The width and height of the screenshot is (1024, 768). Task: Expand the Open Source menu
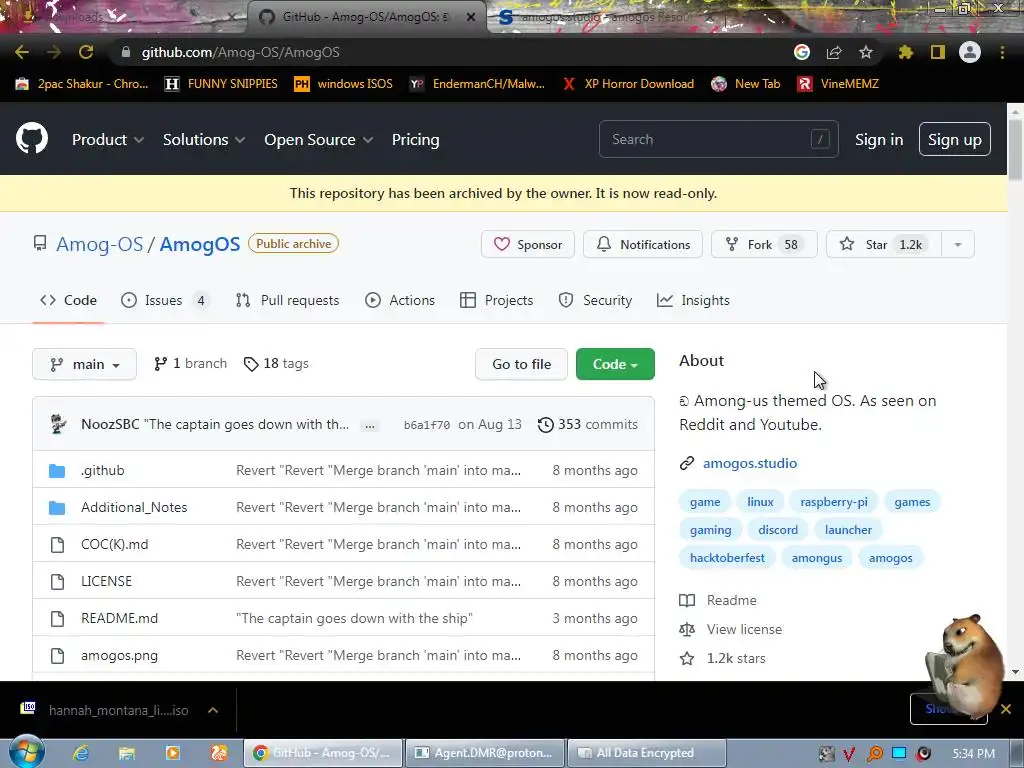pos(319,140)
